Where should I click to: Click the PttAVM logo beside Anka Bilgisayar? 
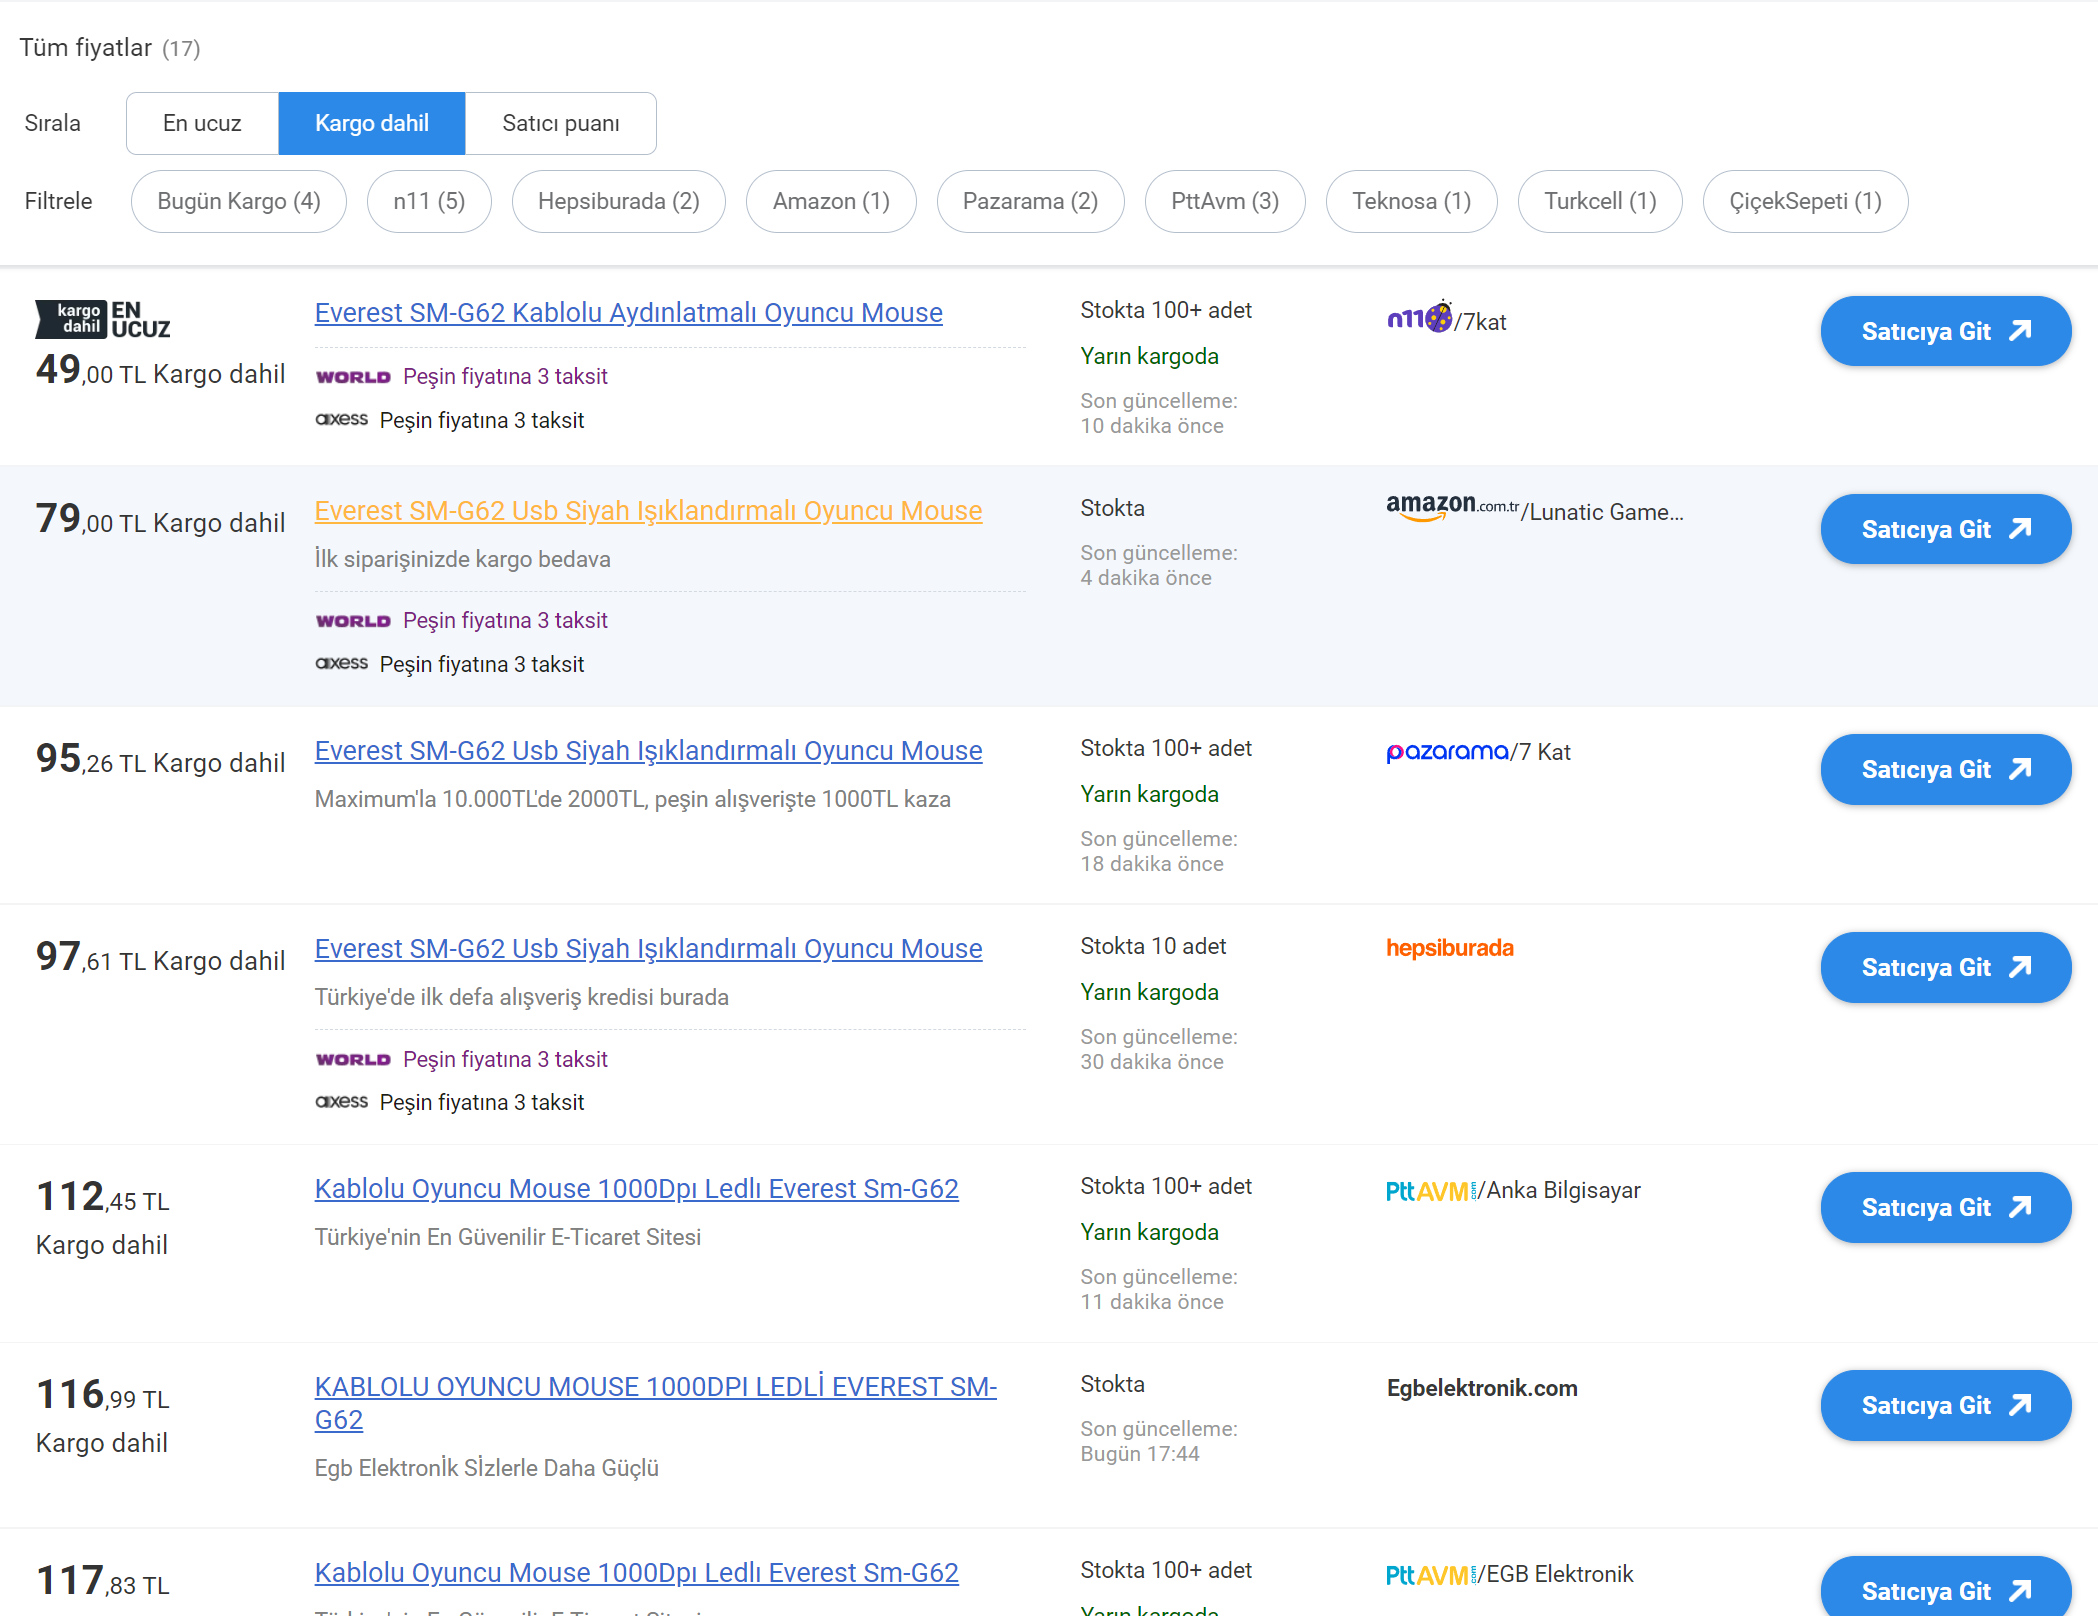click(x=1431, y=1191)
